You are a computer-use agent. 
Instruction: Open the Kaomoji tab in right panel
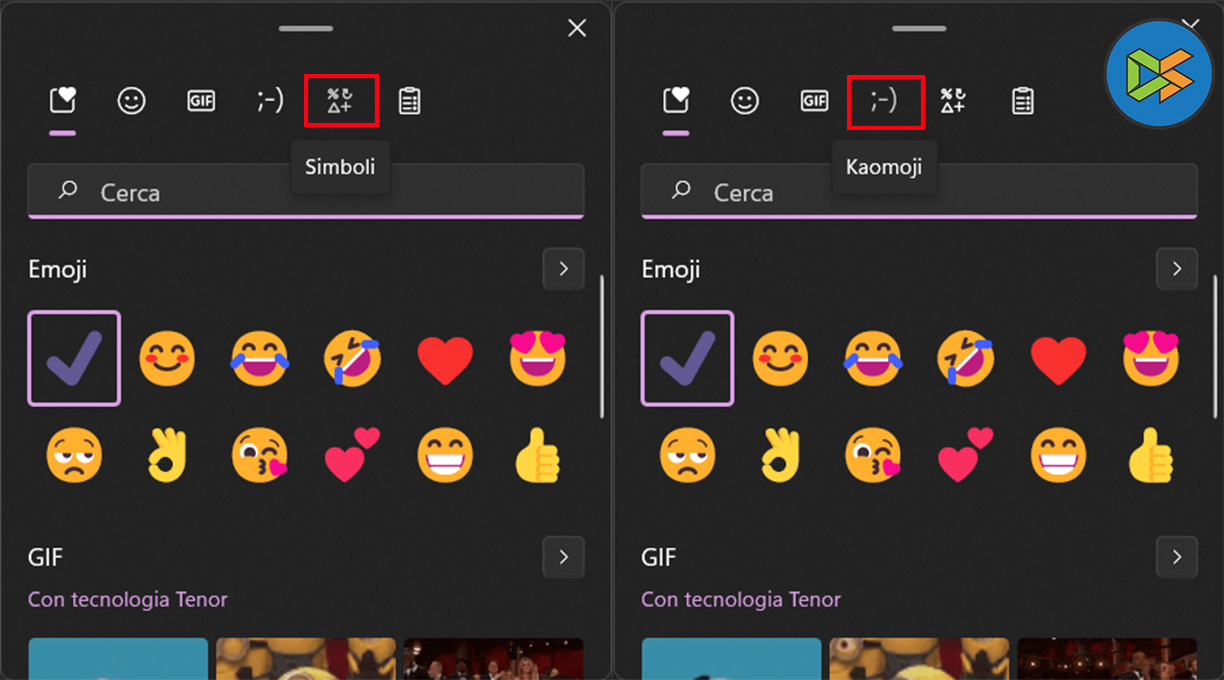tap(884, 101)
